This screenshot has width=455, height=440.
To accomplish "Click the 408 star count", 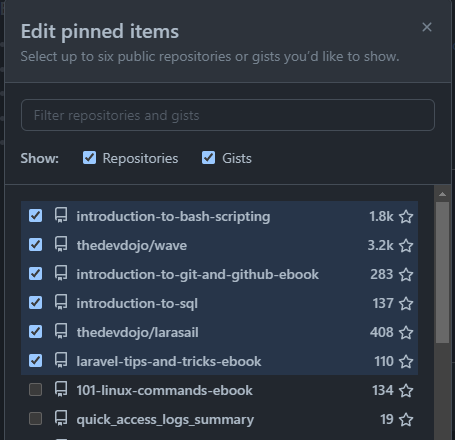I will [382, 333].
